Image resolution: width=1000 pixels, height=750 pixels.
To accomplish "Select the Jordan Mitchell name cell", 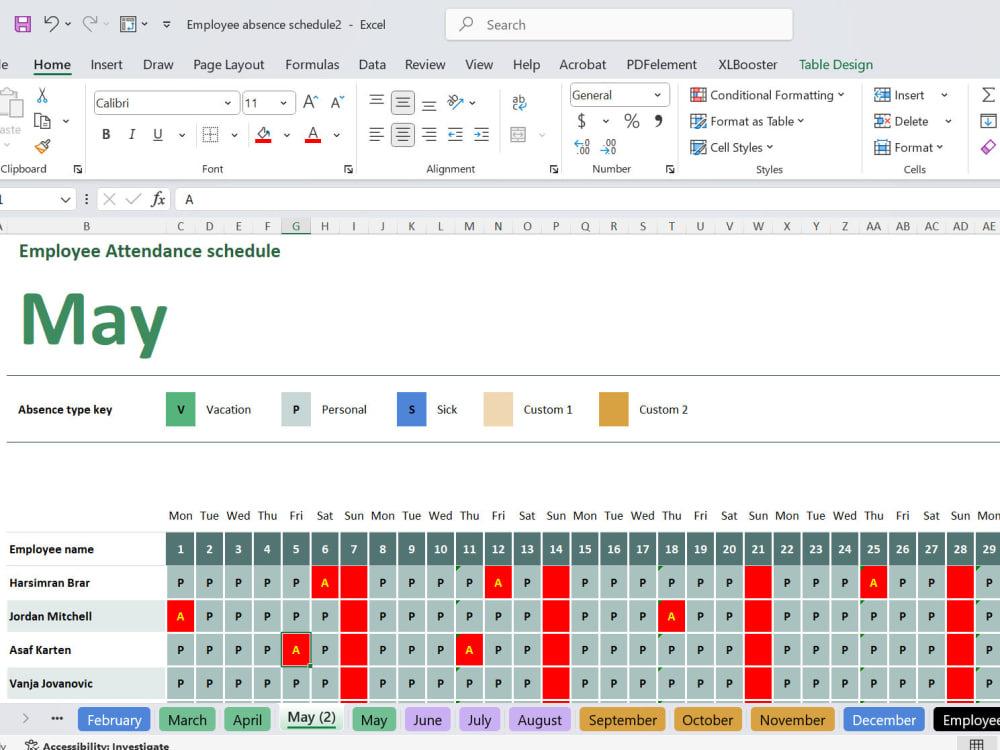I will pos(86,616).
